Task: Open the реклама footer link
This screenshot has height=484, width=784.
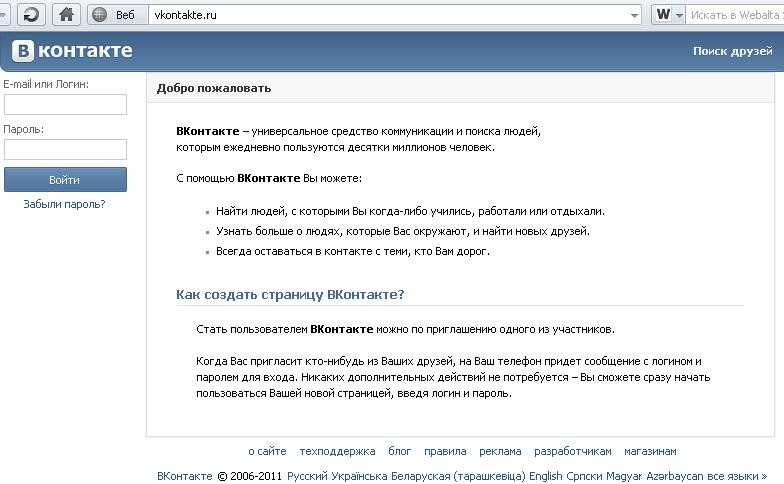Action: pos(500,452)
